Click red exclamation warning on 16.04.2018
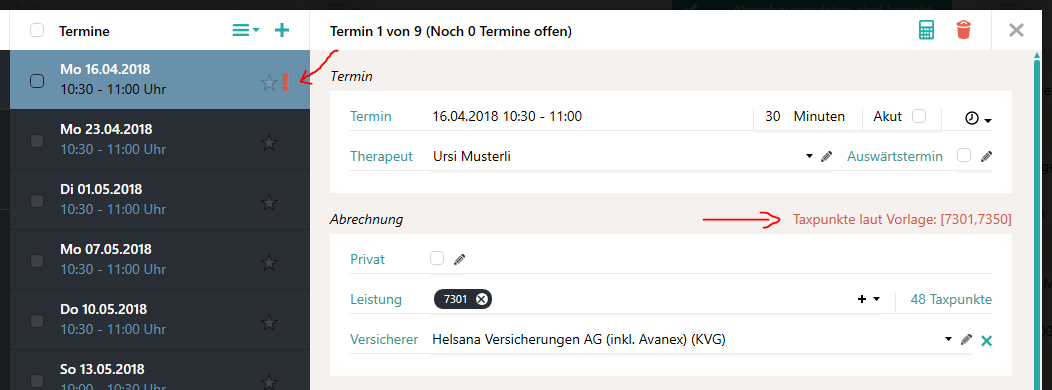Image resolution: width=1052 pixels, height=390 pixels. pos(285,83)
